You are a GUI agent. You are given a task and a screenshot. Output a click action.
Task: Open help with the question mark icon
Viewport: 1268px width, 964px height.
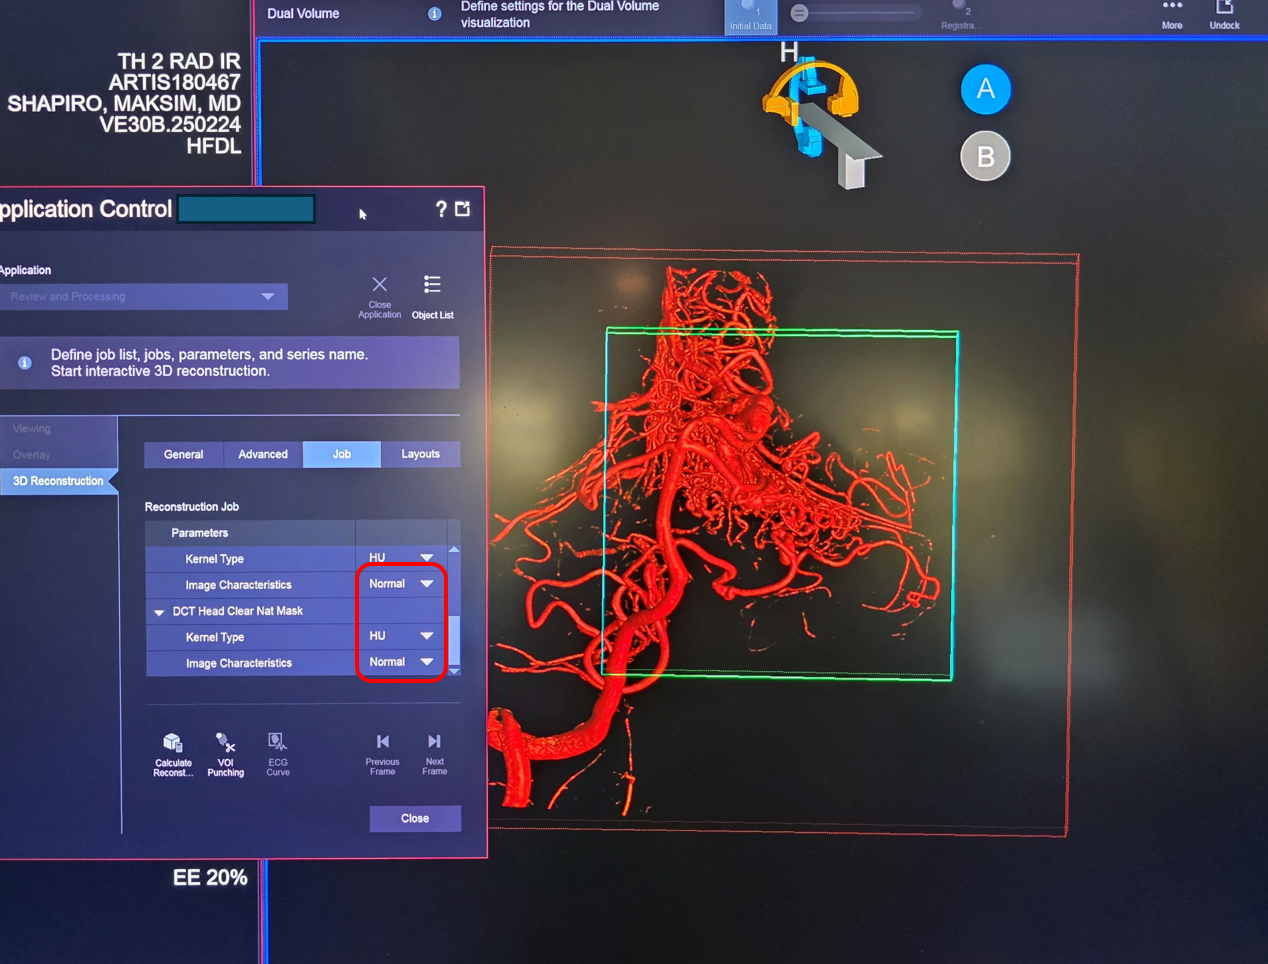click(x=441, y=209)
